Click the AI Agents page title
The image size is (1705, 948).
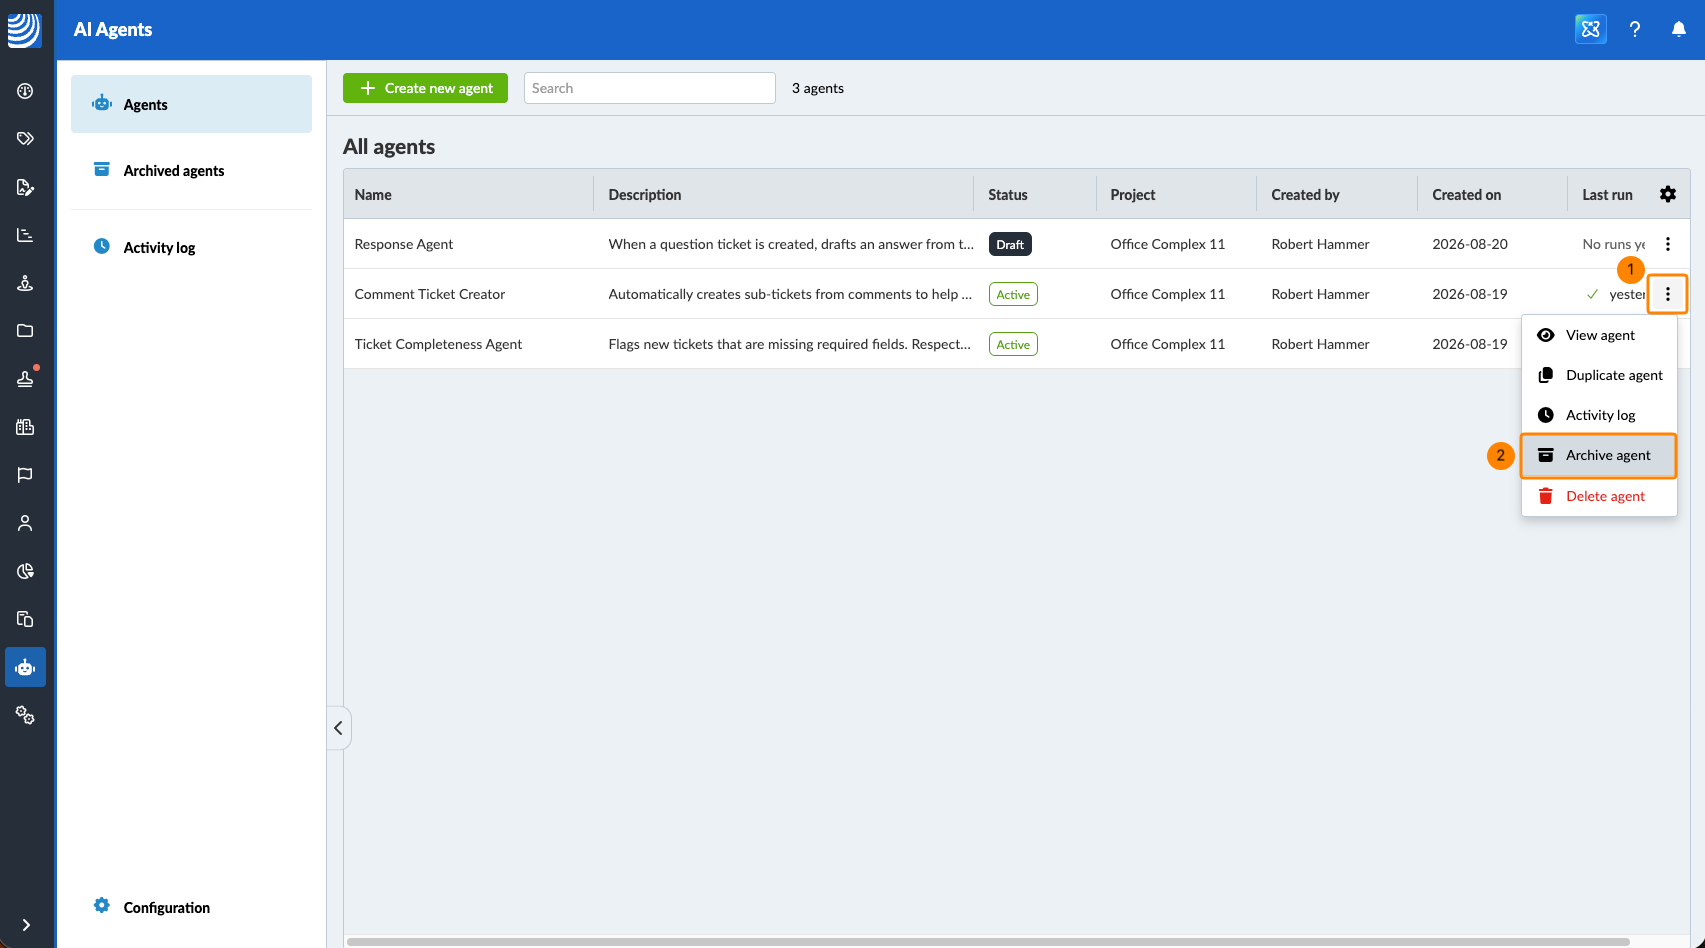tap(113, 29)
